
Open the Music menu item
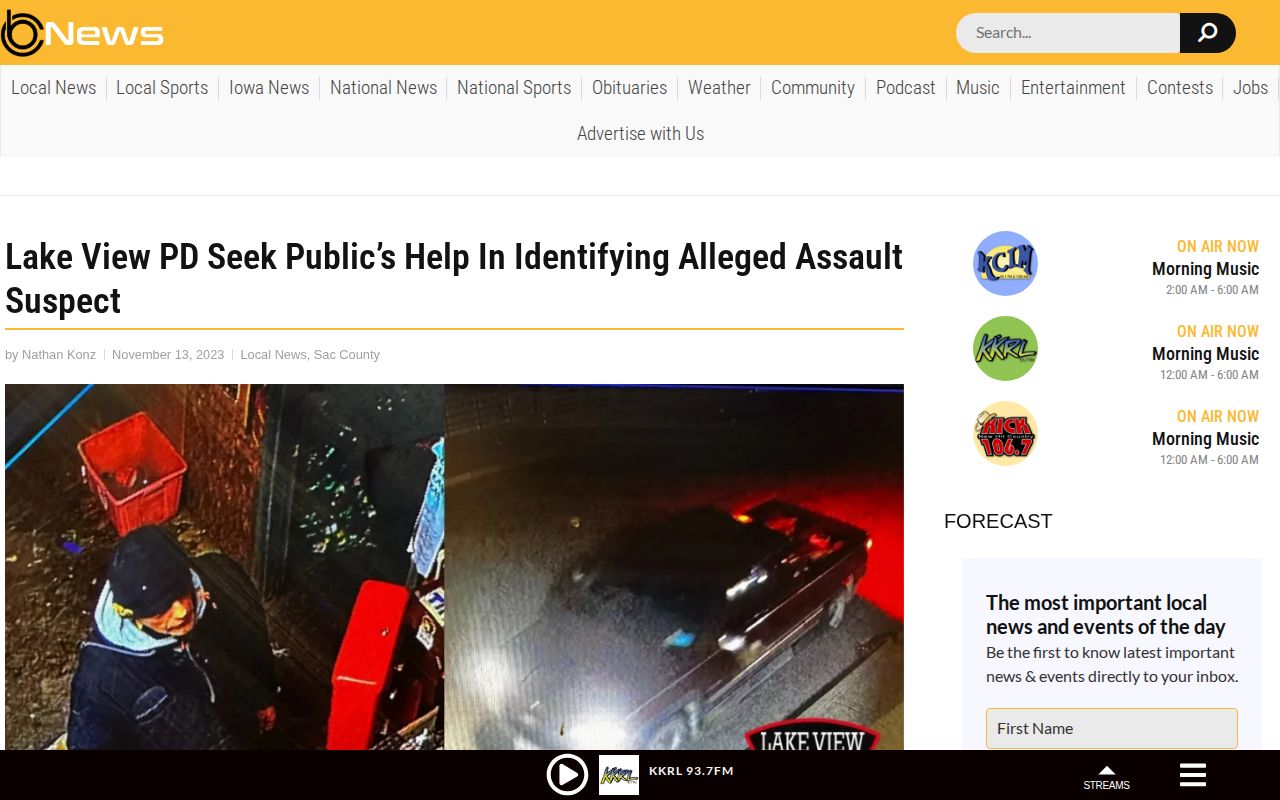click(x=978, y=88)
